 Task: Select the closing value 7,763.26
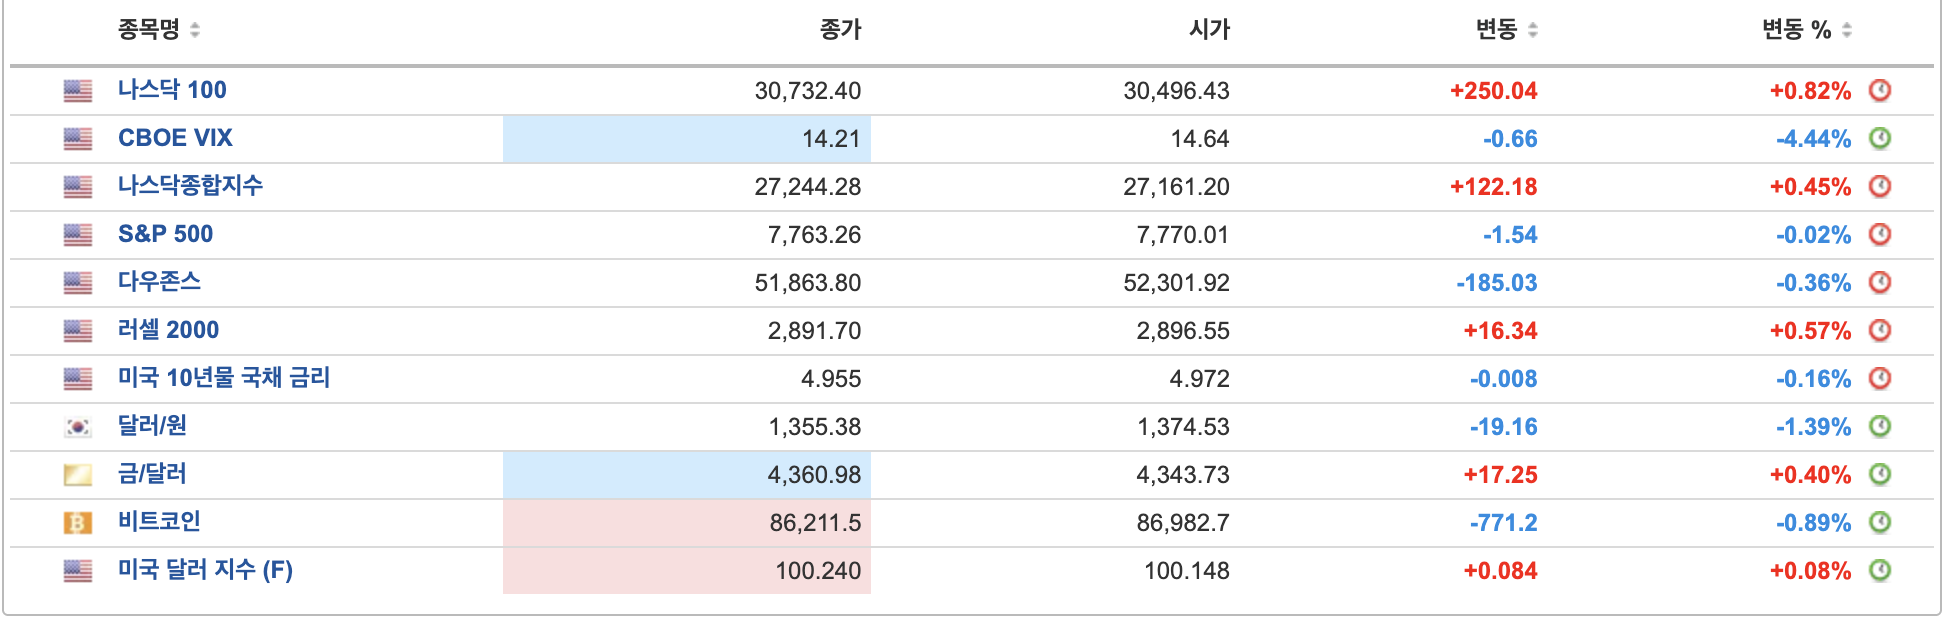[814, 235]
